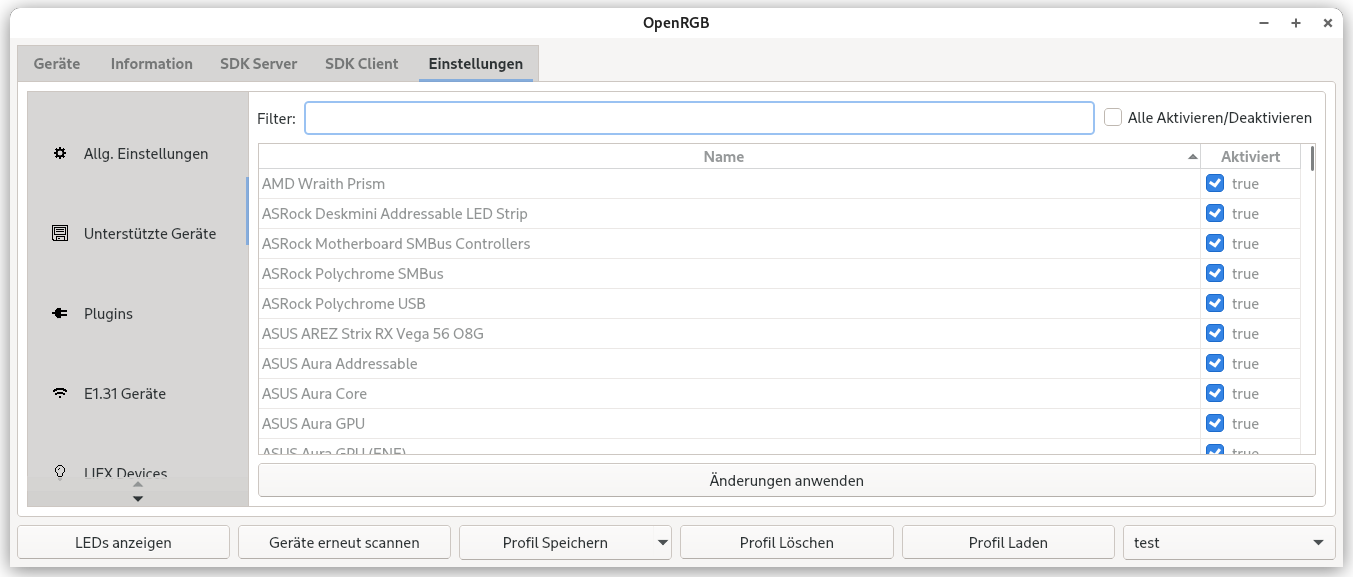Switch to the Geräte tab
The width and height of the screenshot is (1353, 577).
55,63
